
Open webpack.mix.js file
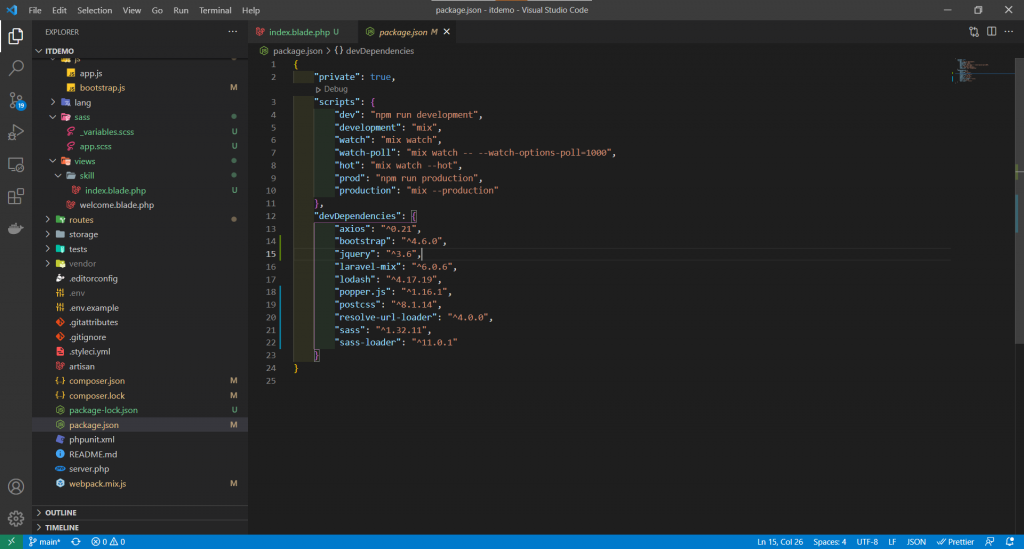[140, 484]
